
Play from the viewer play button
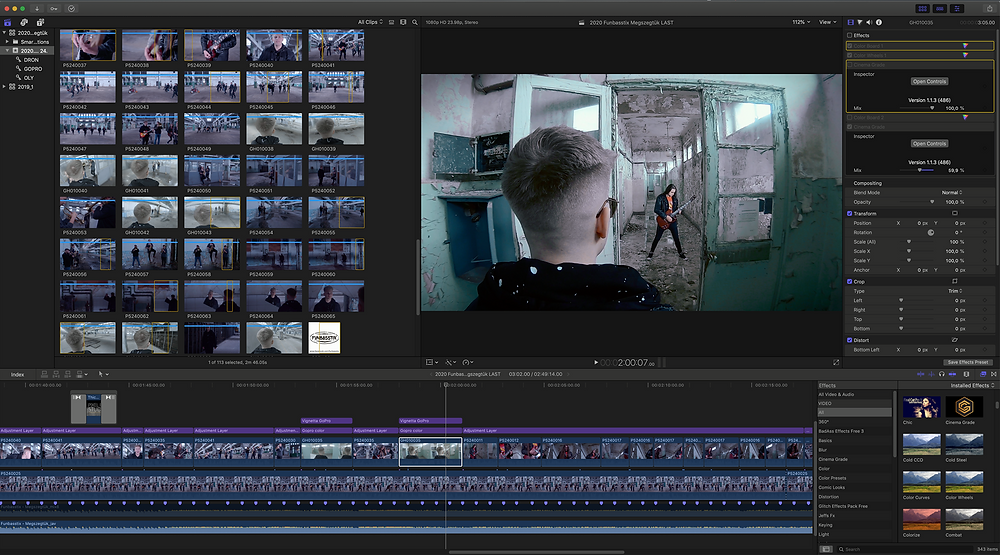coord(596,362)
